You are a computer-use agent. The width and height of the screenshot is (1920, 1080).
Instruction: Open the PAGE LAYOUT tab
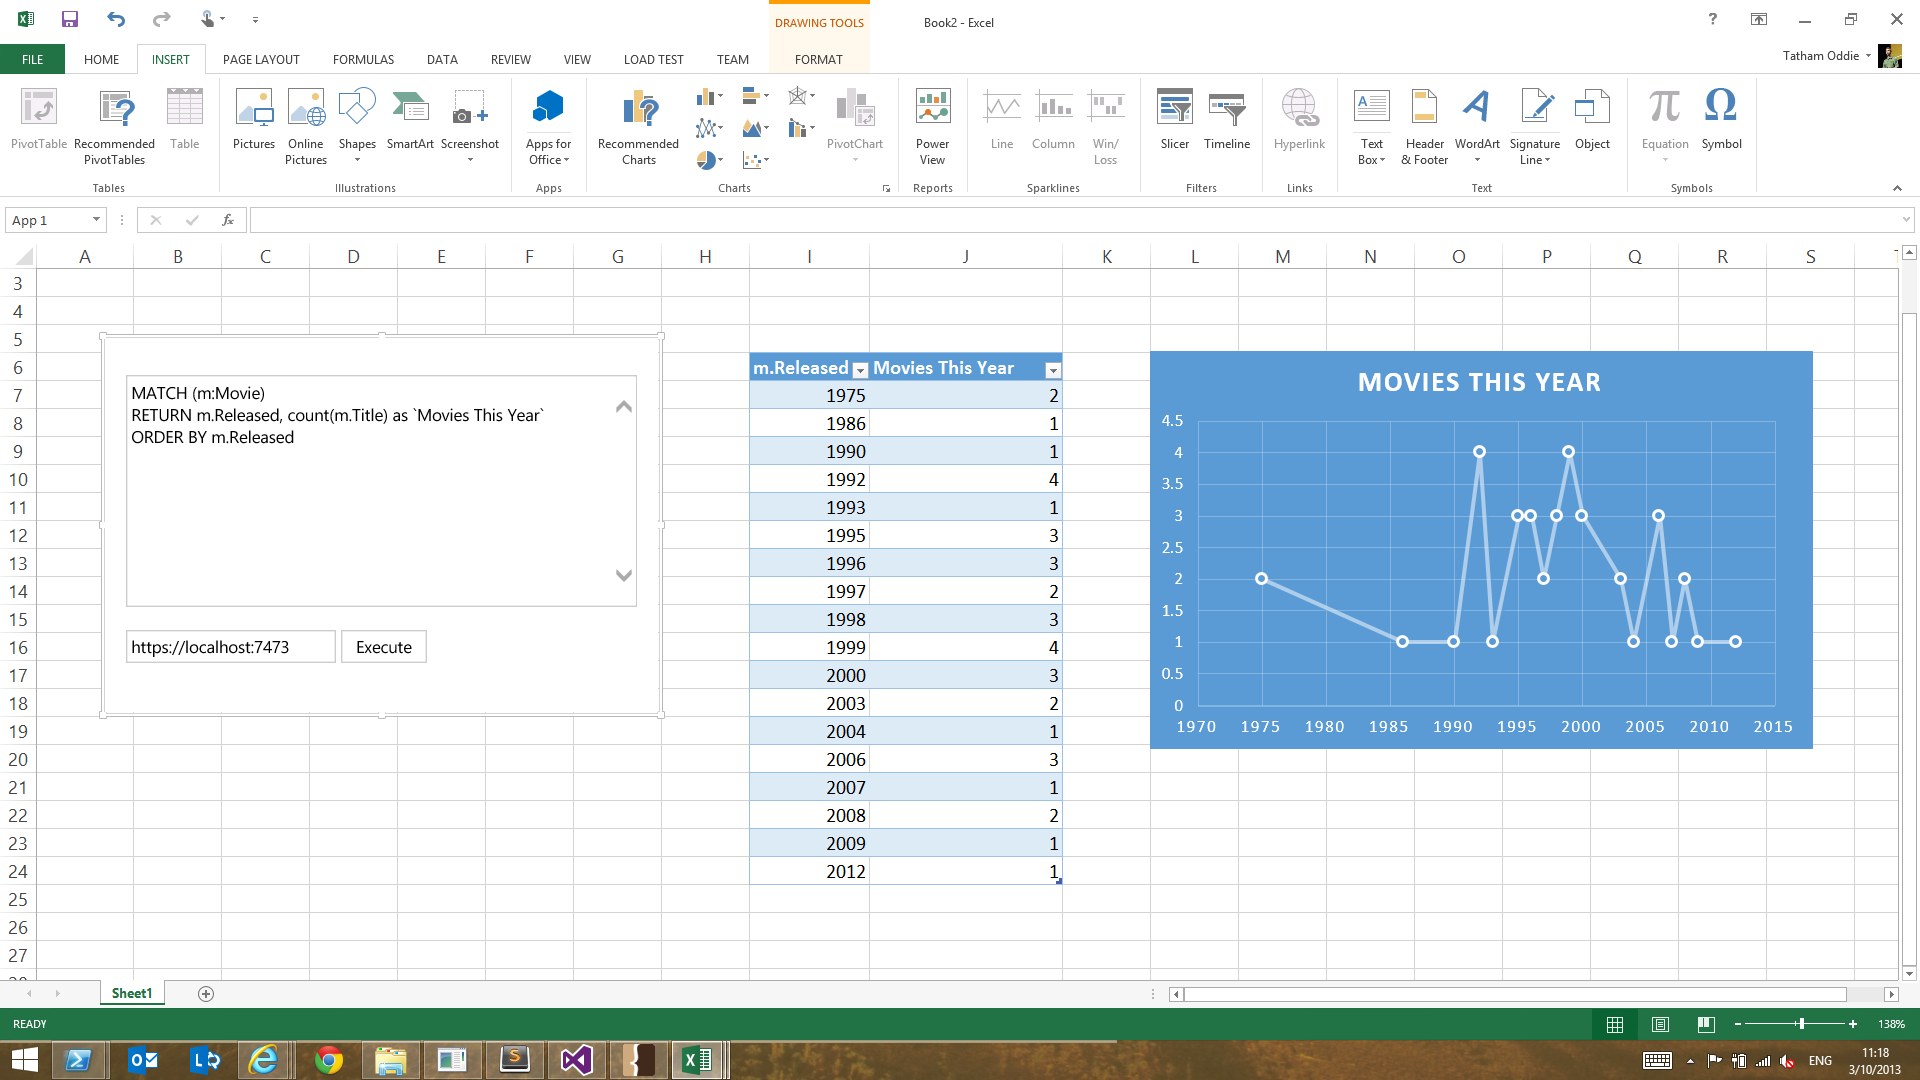[x=261, y=59]
